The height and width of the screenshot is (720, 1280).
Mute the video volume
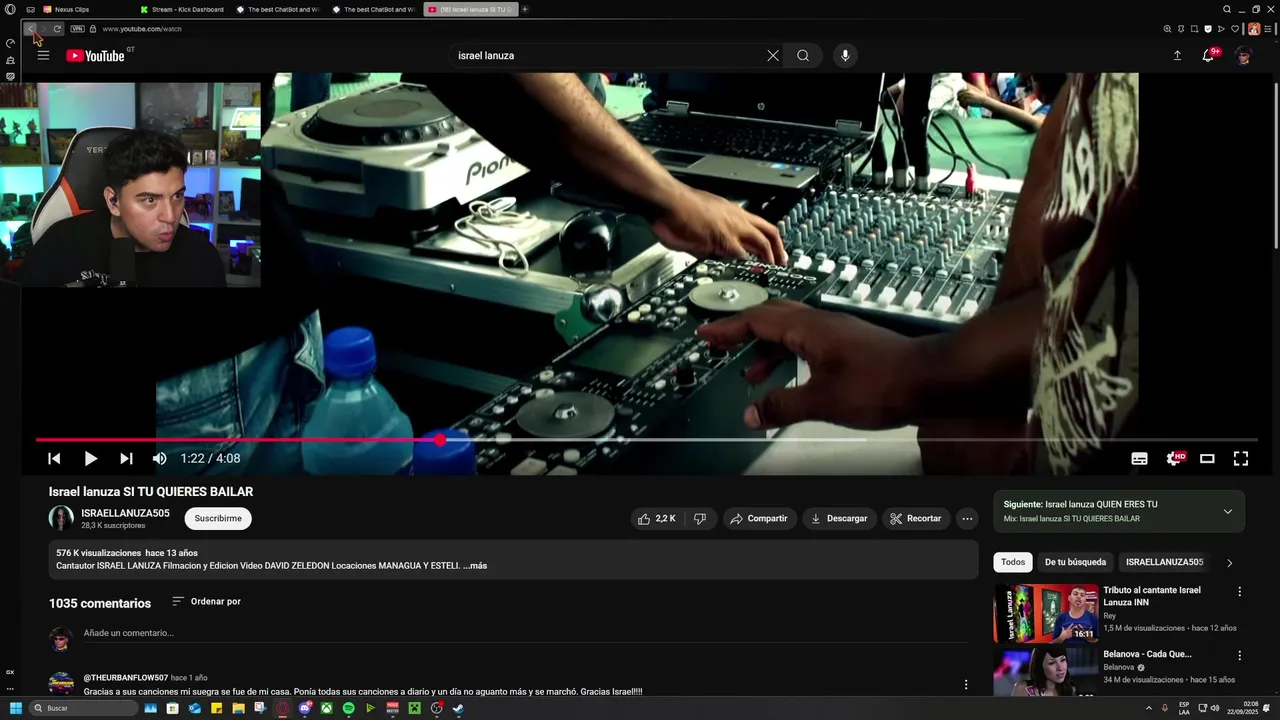click(x=160, y=458)
